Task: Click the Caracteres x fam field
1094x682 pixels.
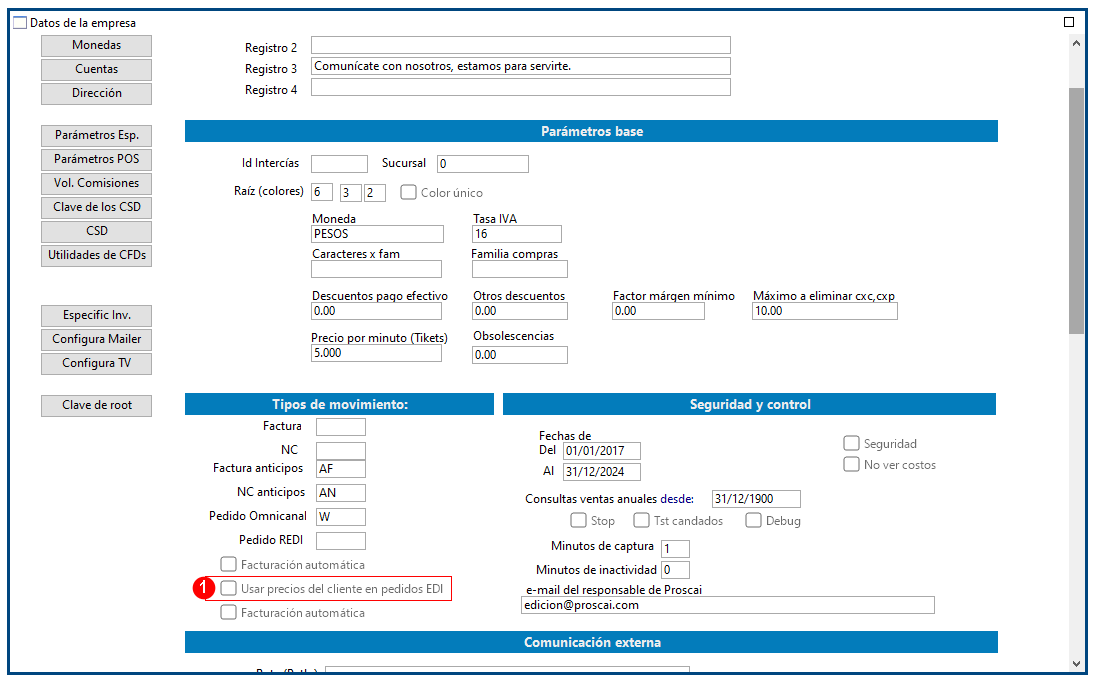Action: point(377,269)
